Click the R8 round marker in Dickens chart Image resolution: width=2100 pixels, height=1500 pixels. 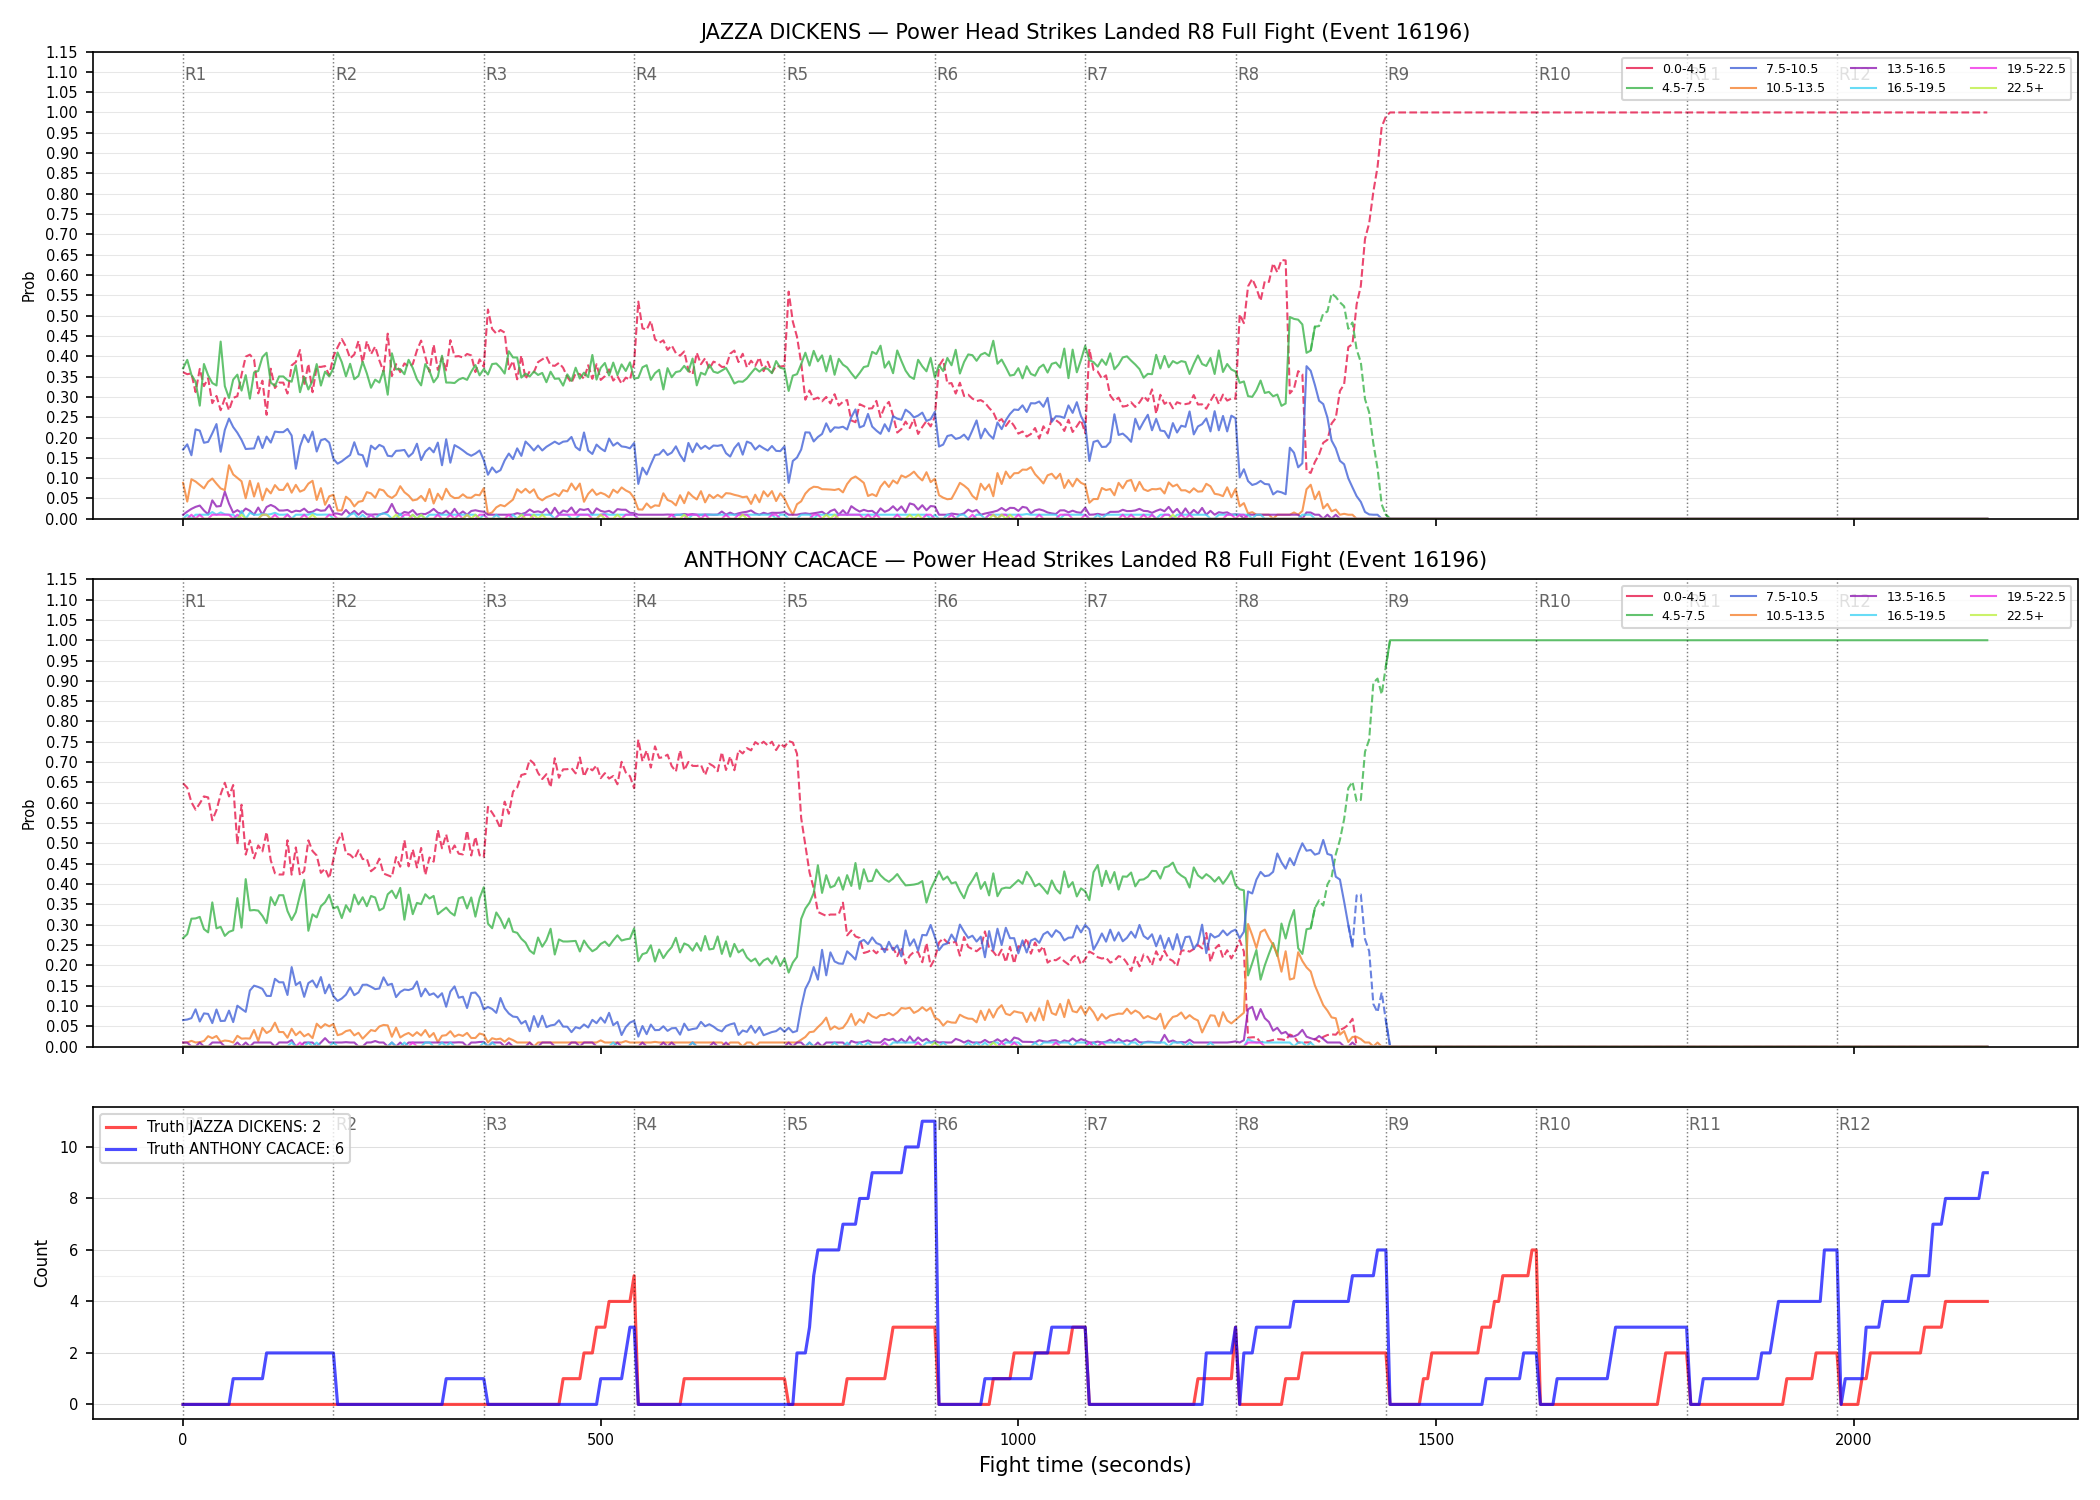click(1248, 74)
